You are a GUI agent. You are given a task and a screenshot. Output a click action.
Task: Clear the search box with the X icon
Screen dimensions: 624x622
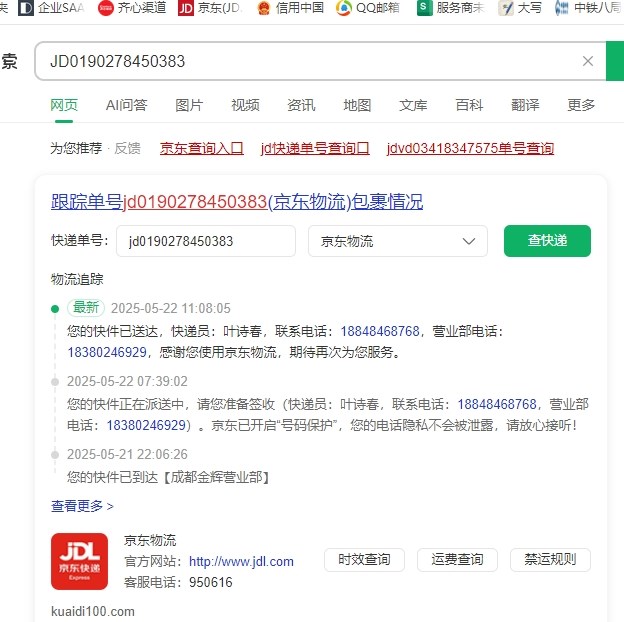(x=588, y=61)
